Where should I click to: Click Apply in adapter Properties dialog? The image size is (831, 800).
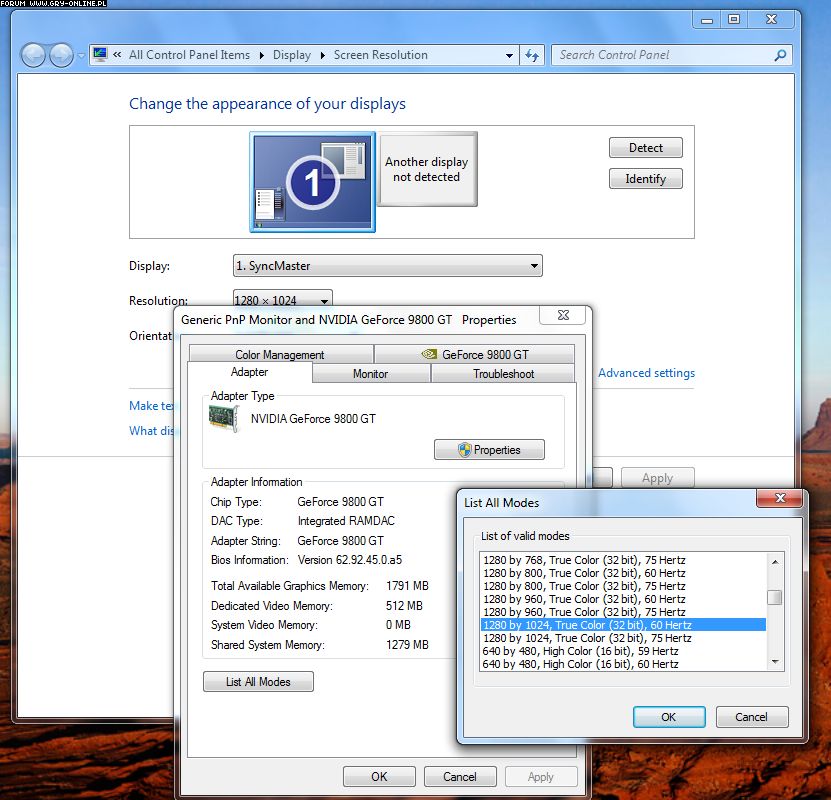pos(541,777)
